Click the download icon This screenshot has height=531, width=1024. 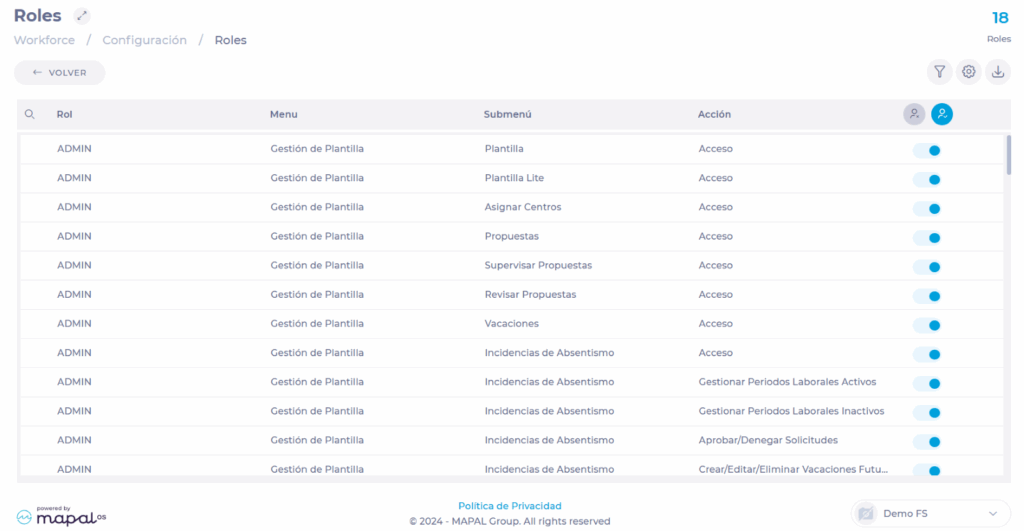coord(998,72)
